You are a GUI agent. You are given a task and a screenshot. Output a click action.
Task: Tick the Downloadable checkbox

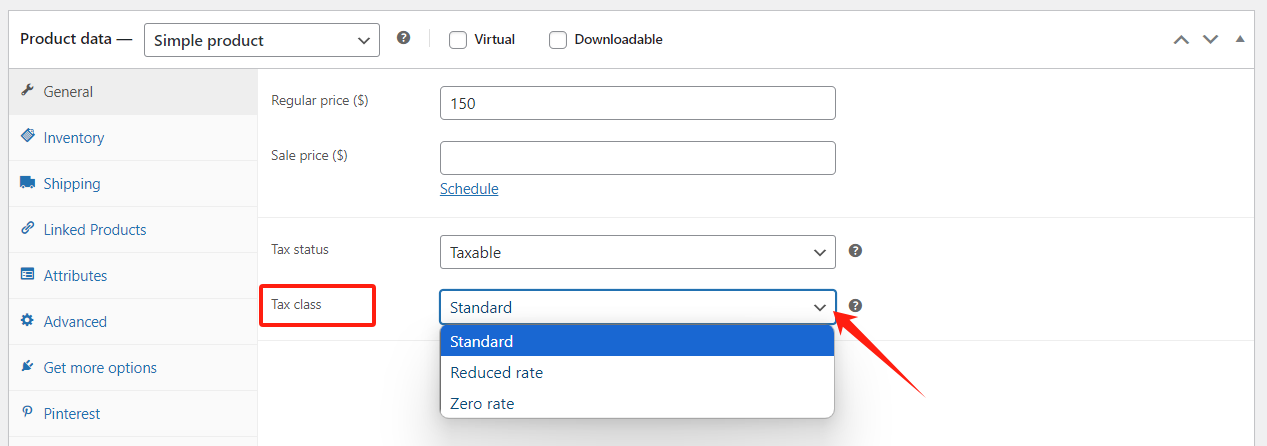tap(558, 40)
